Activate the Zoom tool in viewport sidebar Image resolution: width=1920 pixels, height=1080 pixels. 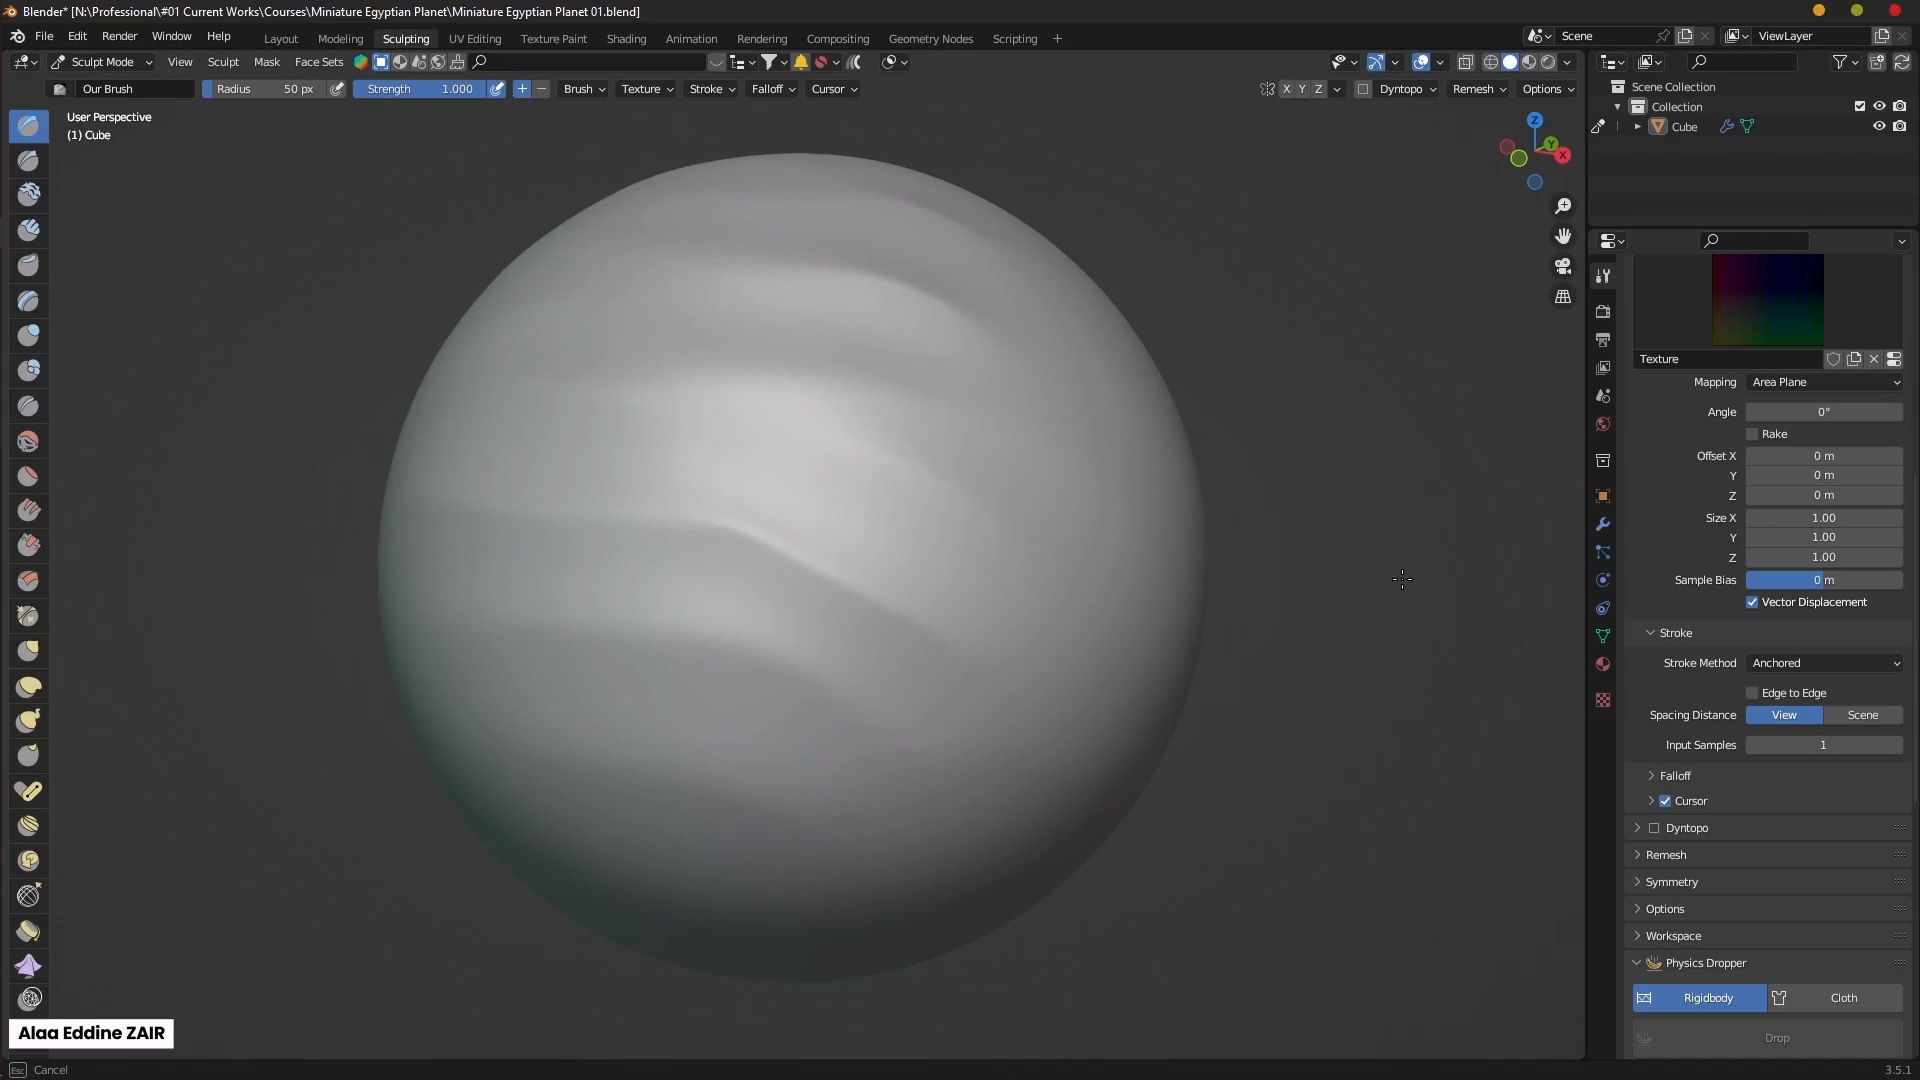(1563, 206)
